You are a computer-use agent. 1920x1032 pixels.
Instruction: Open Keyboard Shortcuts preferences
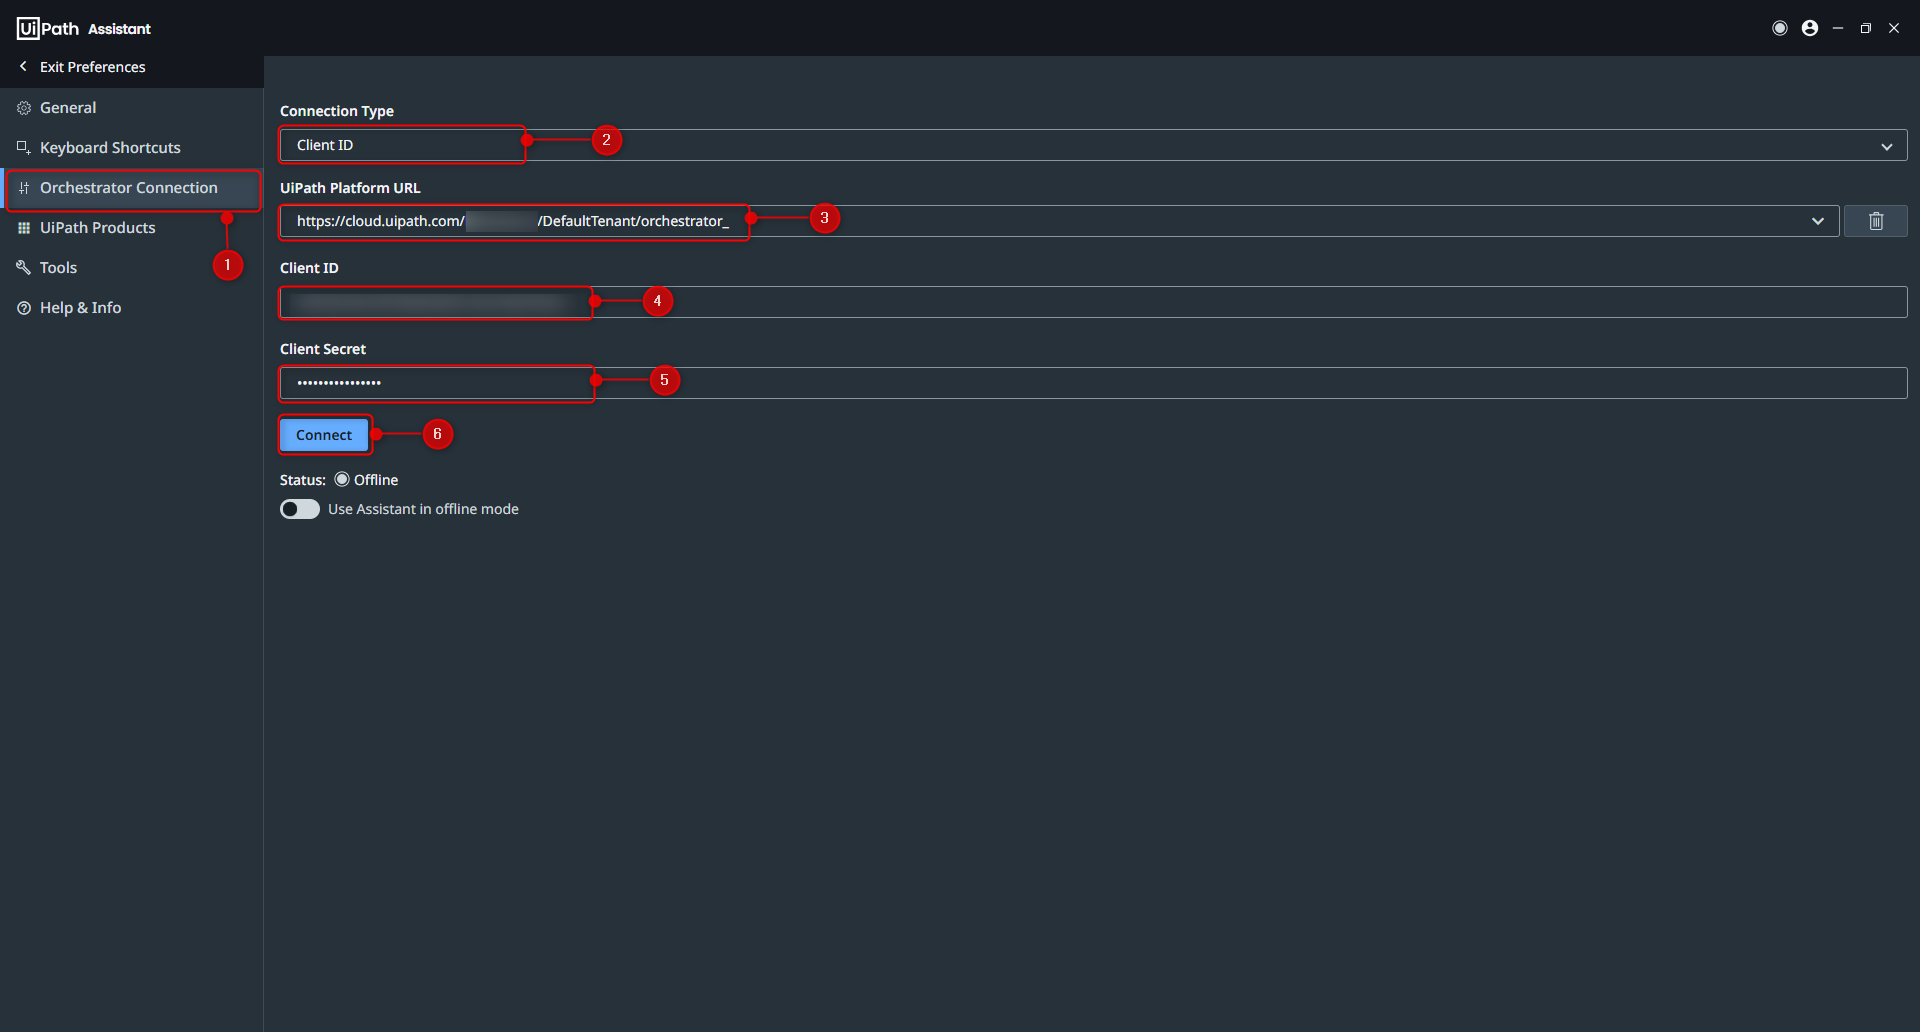click(x=132, y=148)
